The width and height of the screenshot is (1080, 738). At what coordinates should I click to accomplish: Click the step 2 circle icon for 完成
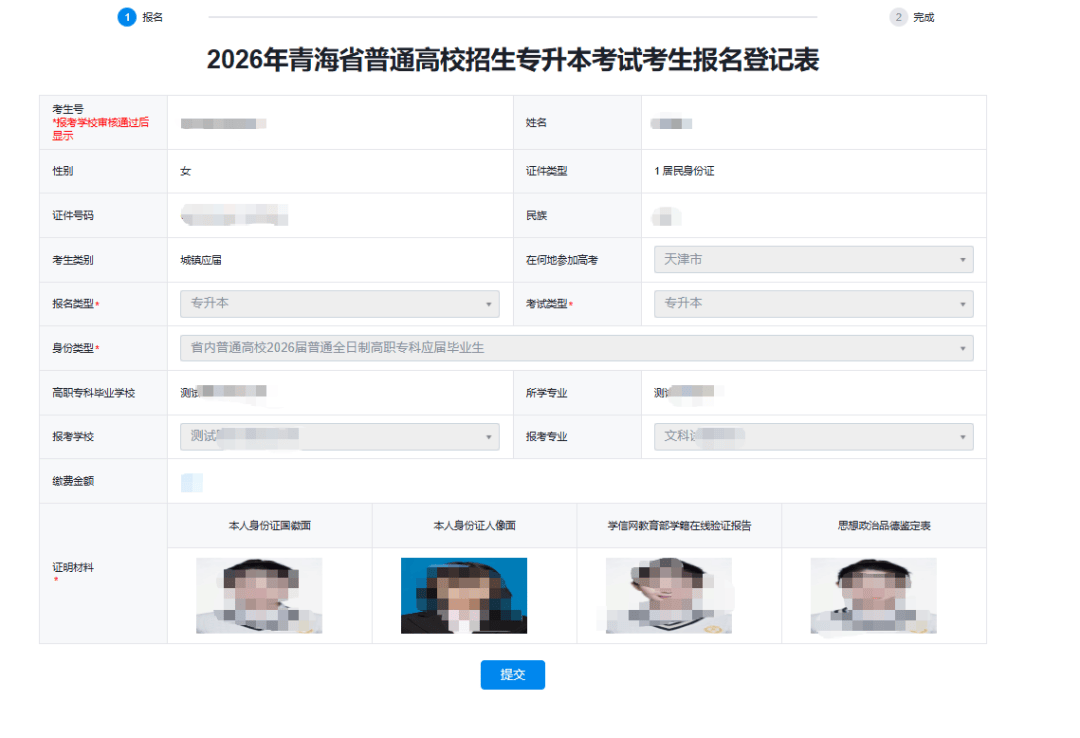898,17
